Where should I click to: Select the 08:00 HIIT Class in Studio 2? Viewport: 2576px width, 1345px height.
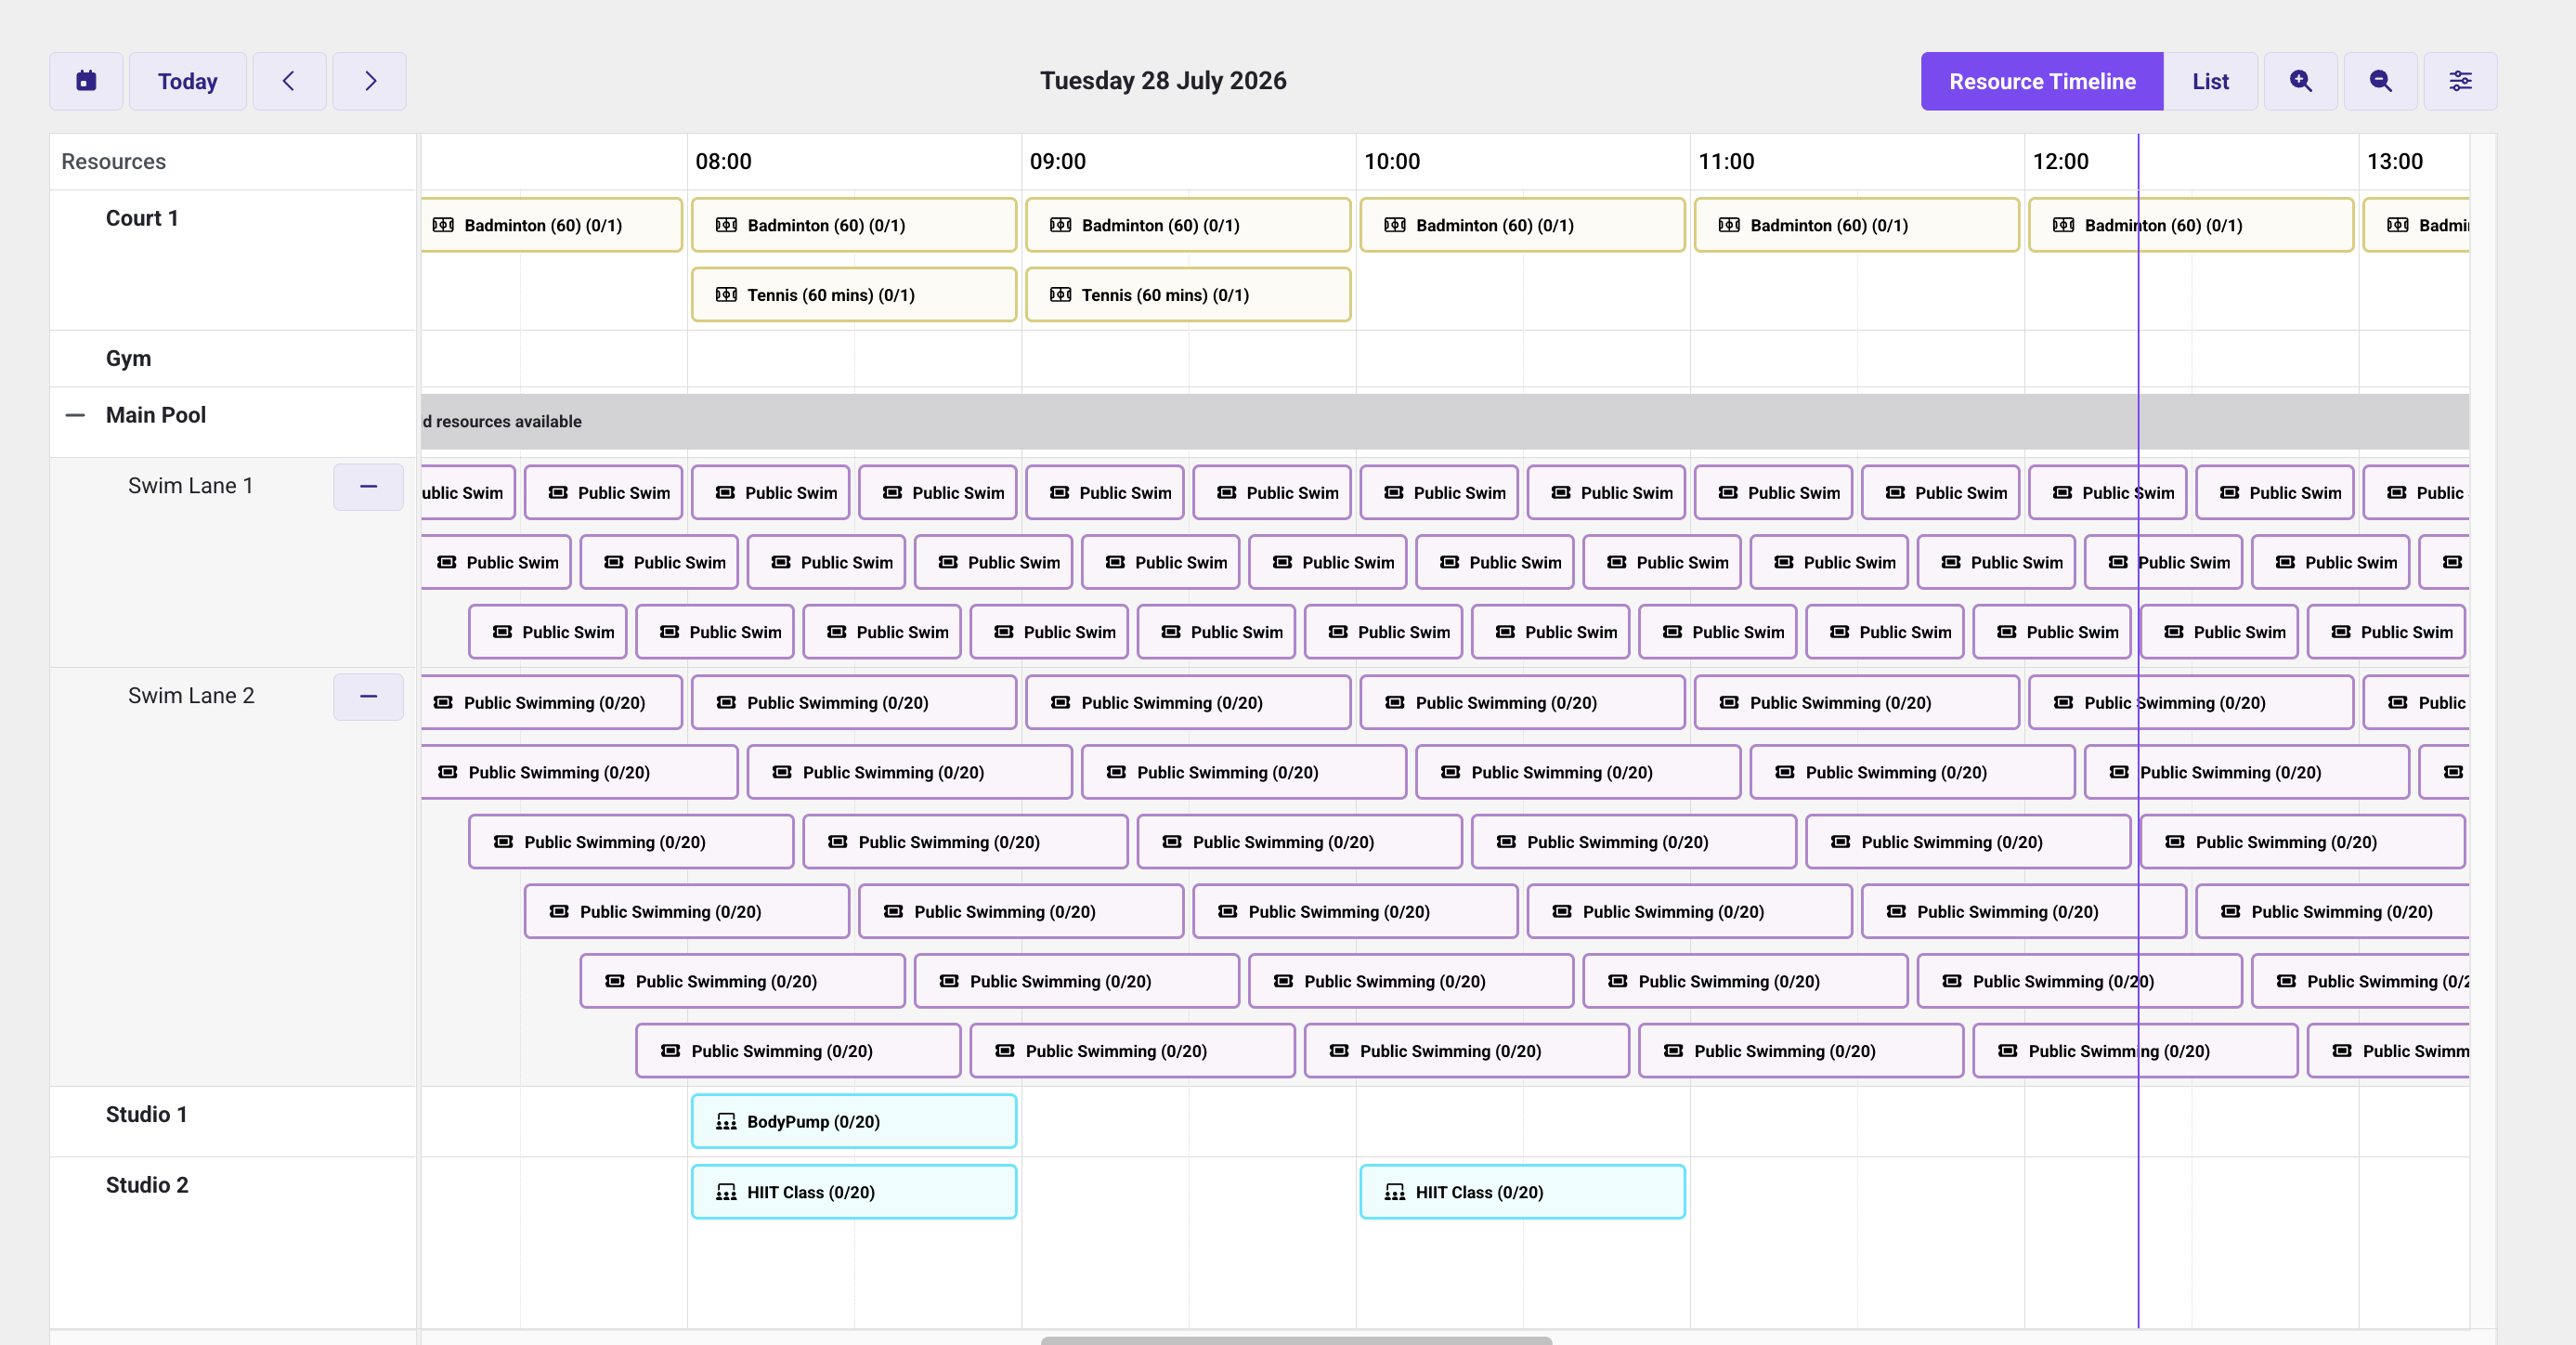[854, 1192]
